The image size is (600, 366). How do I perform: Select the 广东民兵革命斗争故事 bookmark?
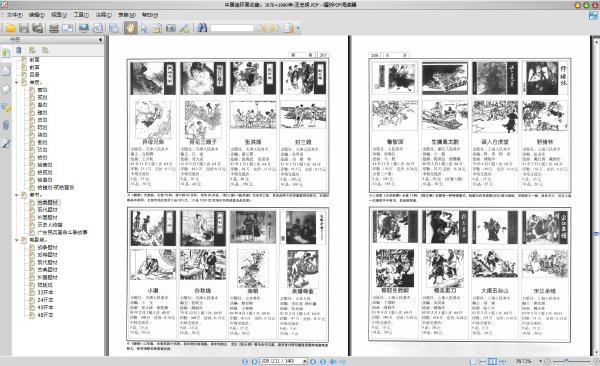click(62, 232)
